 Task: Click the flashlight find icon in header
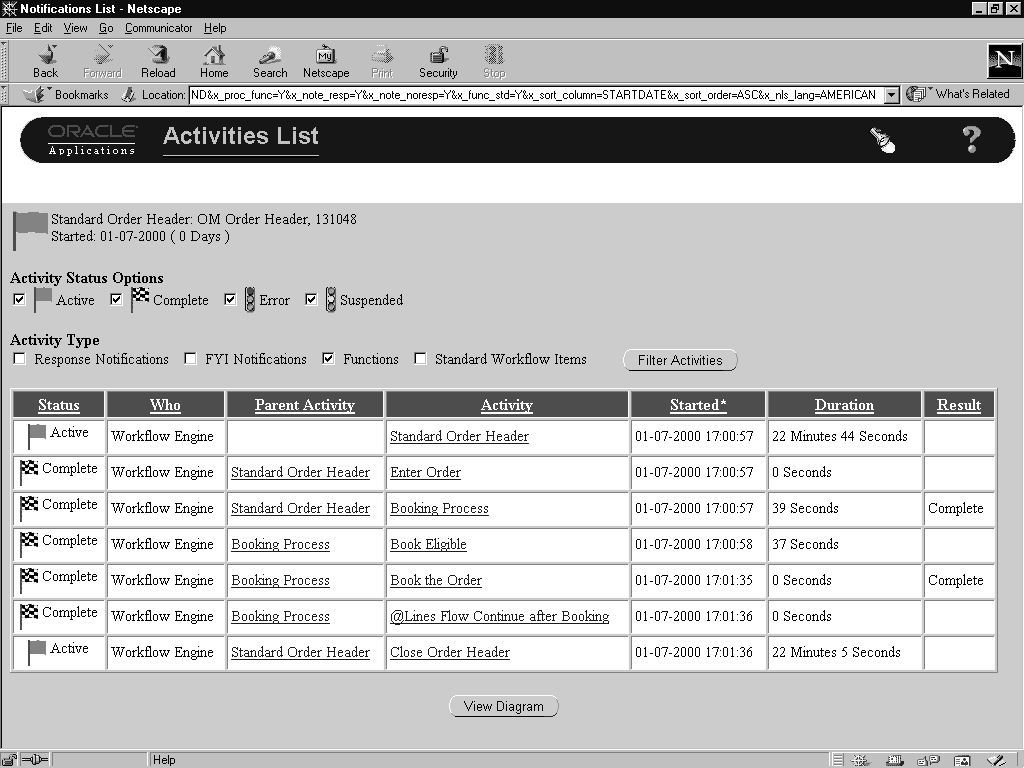[x=882, y=140]
